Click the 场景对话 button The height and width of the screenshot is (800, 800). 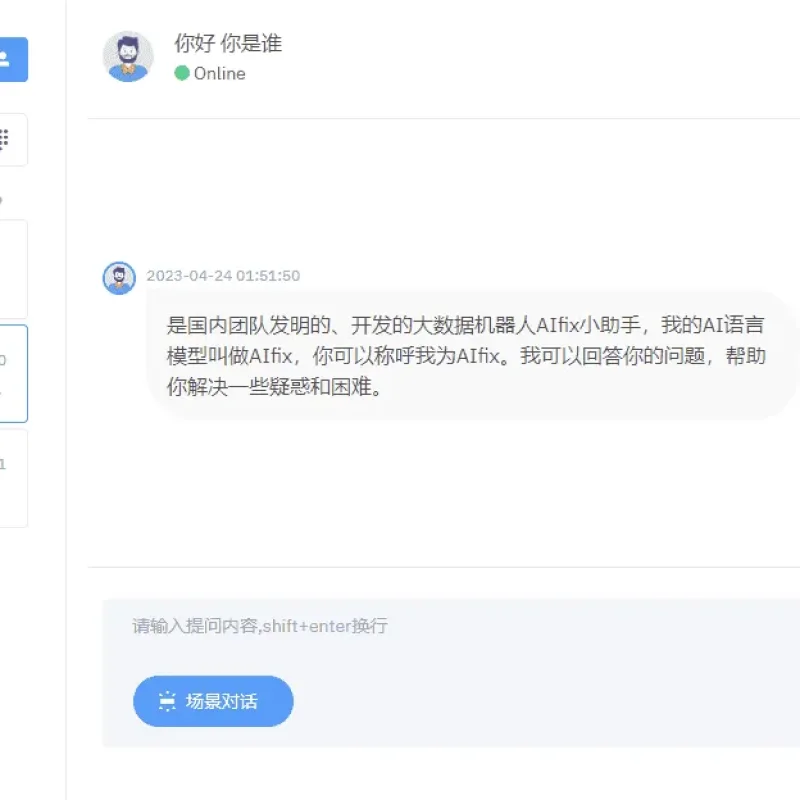click(213, 701)
